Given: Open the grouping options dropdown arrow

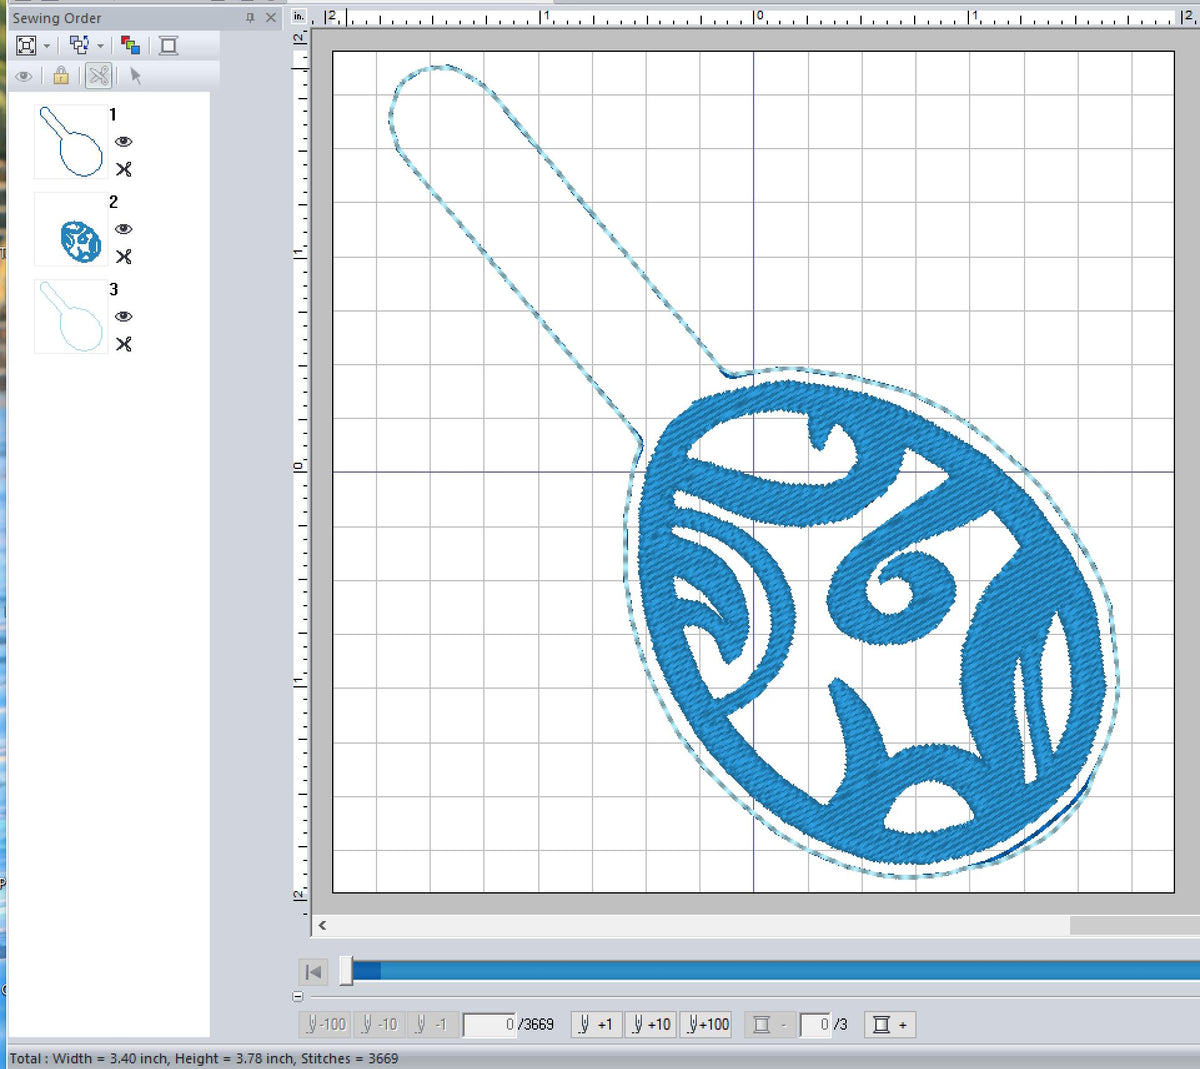Looking at the screenshot, I should pyautogui.click(x=102, y=45).
